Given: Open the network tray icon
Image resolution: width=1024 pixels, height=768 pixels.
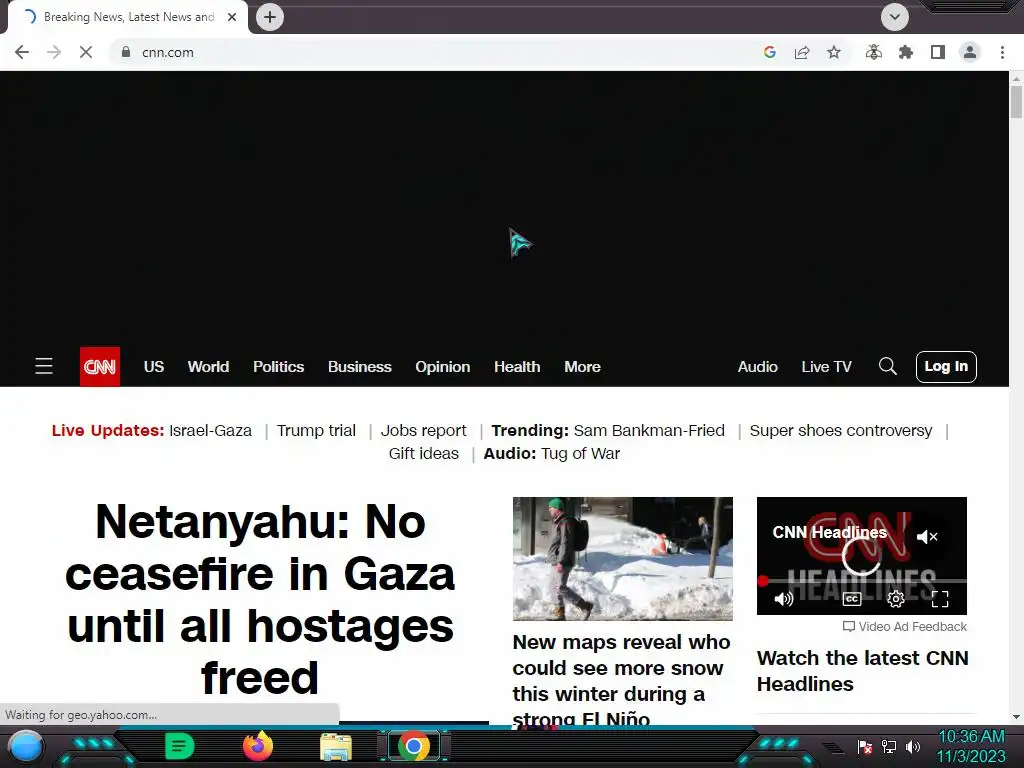Looking at the screenshot, I should [889, 746].
